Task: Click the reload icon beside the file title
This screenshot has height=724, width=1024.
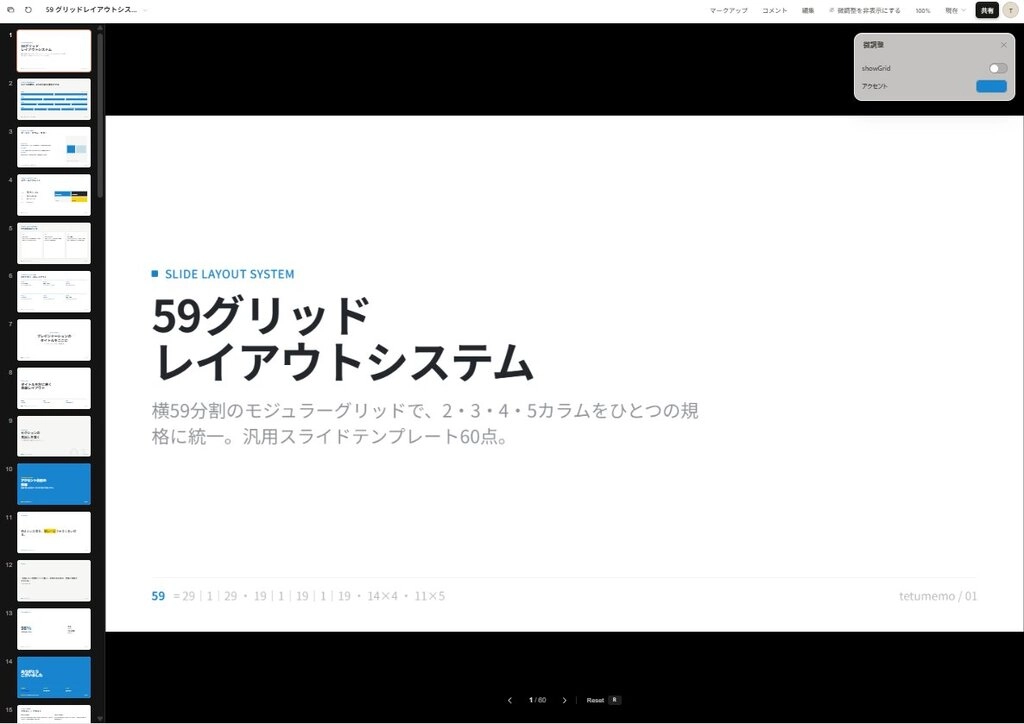Action: click(28, 10)
